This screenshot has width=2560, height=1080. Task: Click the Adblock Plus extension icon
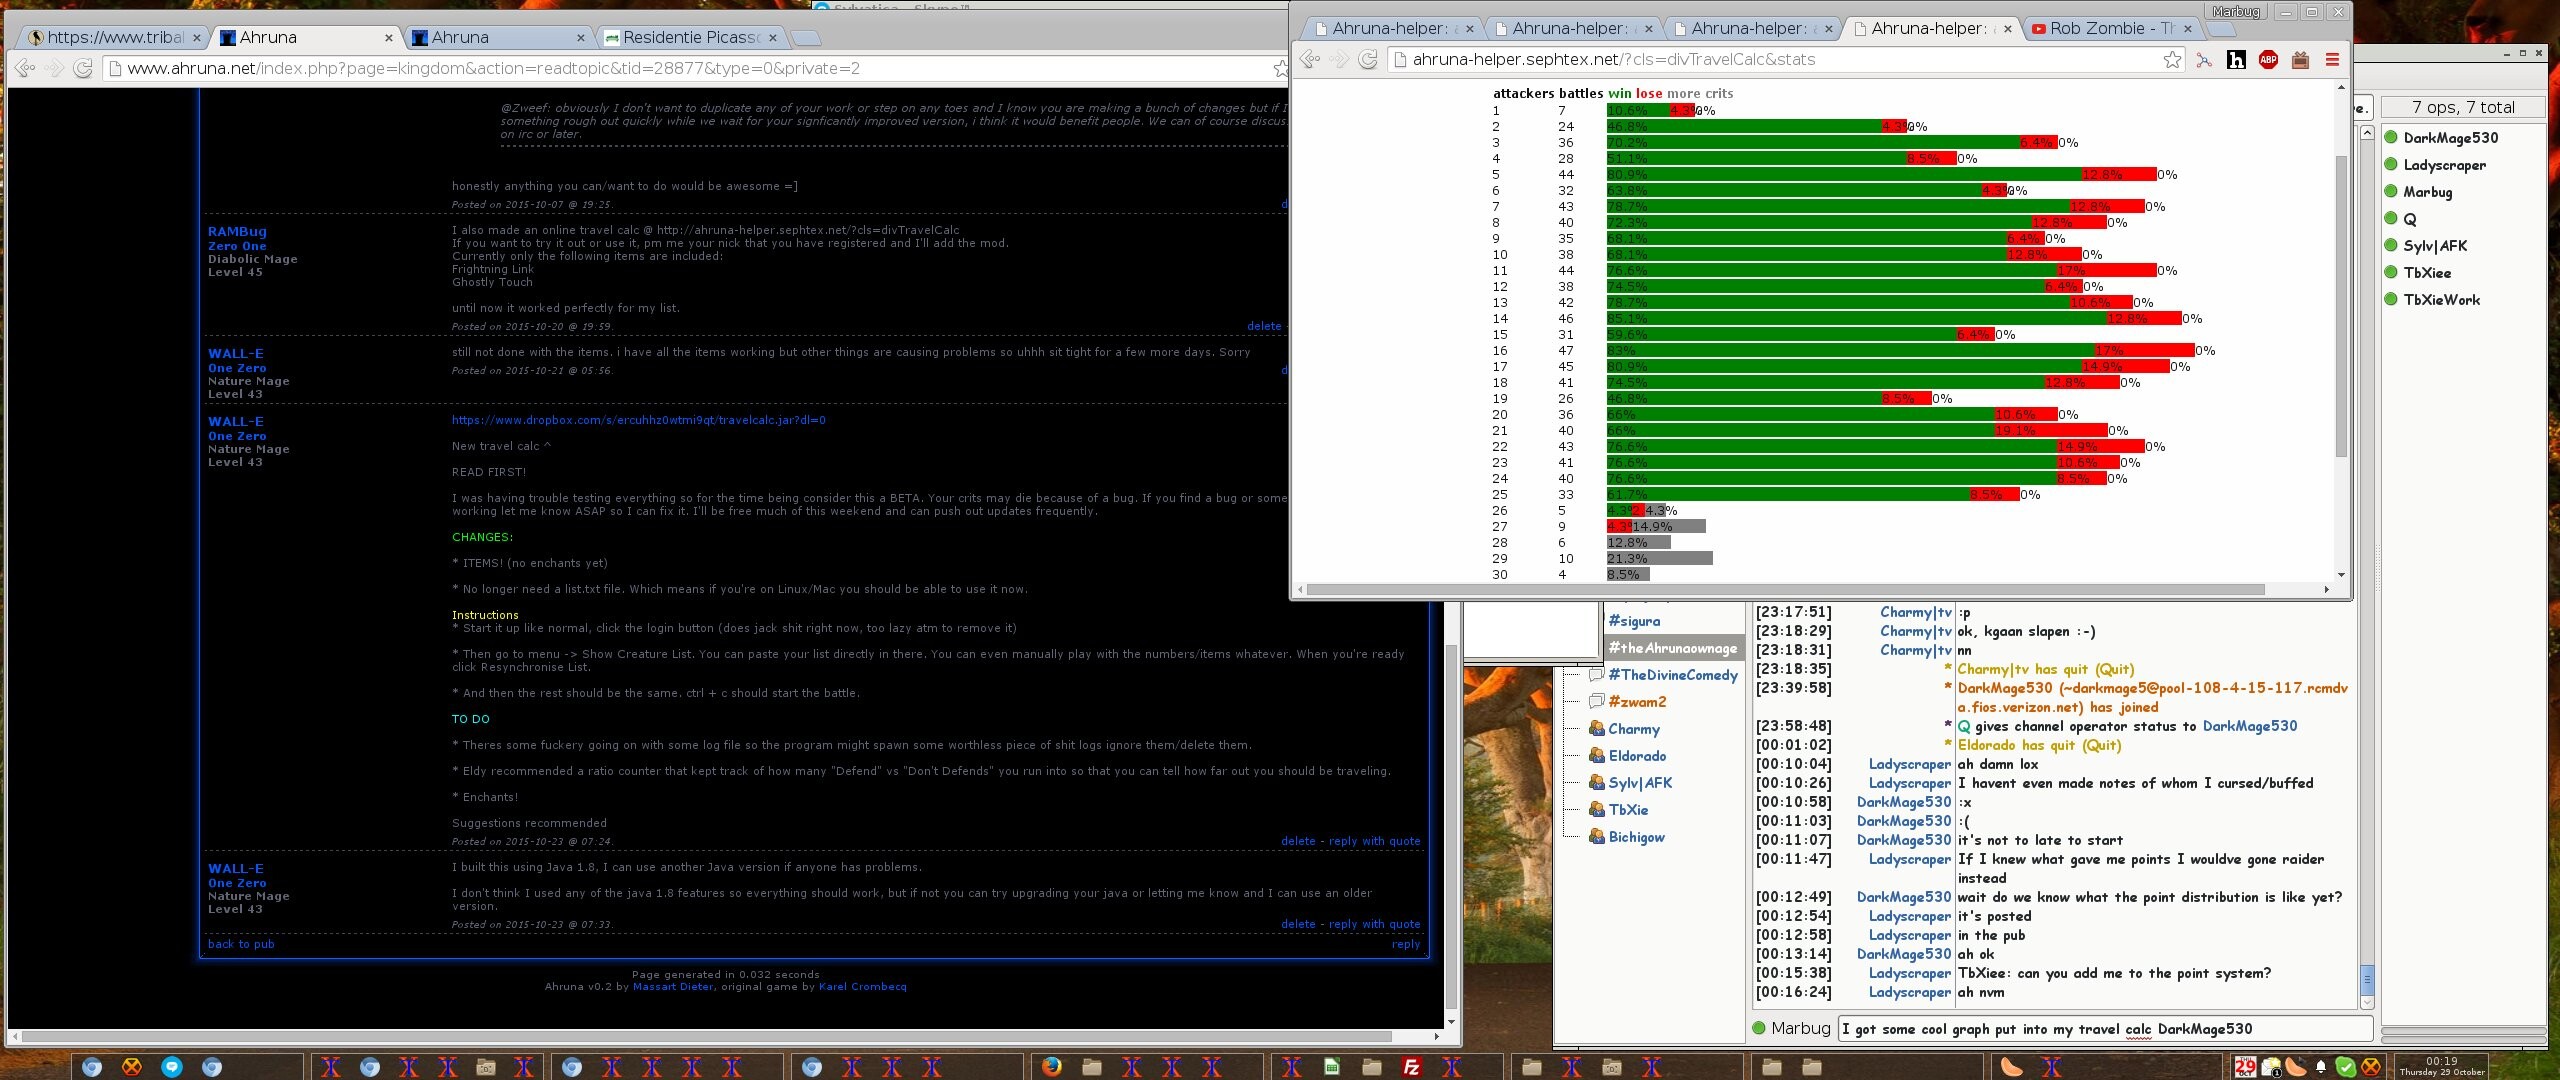tap(2268, 60)
